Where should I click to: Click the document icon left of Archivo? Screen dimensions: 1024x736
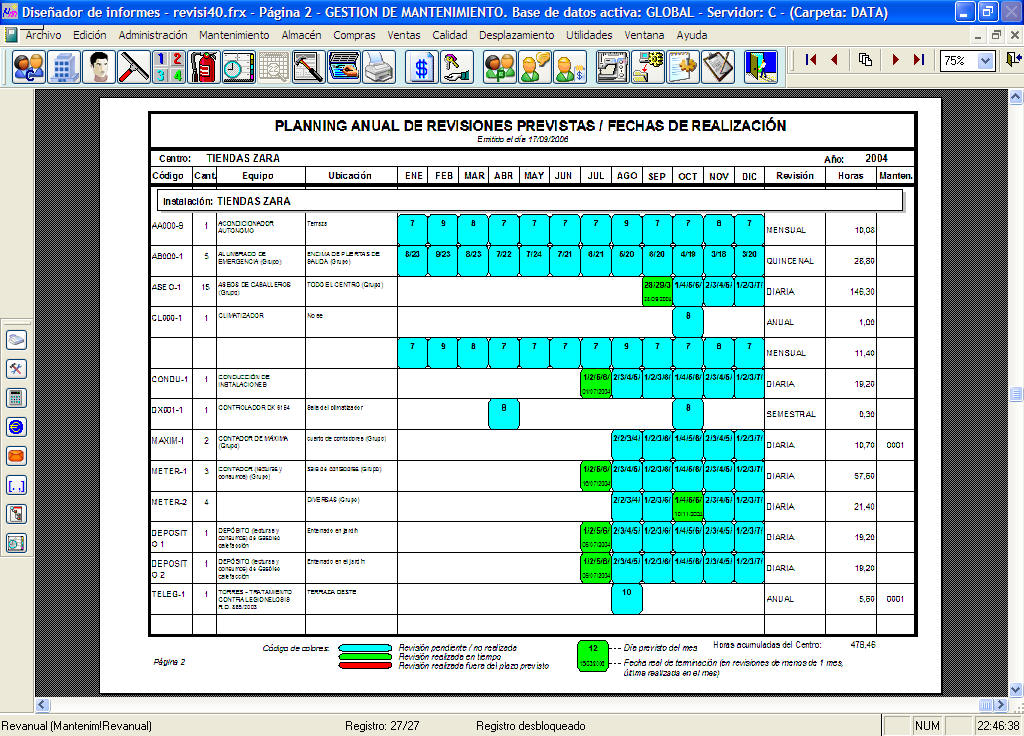[x=11, y=35]
